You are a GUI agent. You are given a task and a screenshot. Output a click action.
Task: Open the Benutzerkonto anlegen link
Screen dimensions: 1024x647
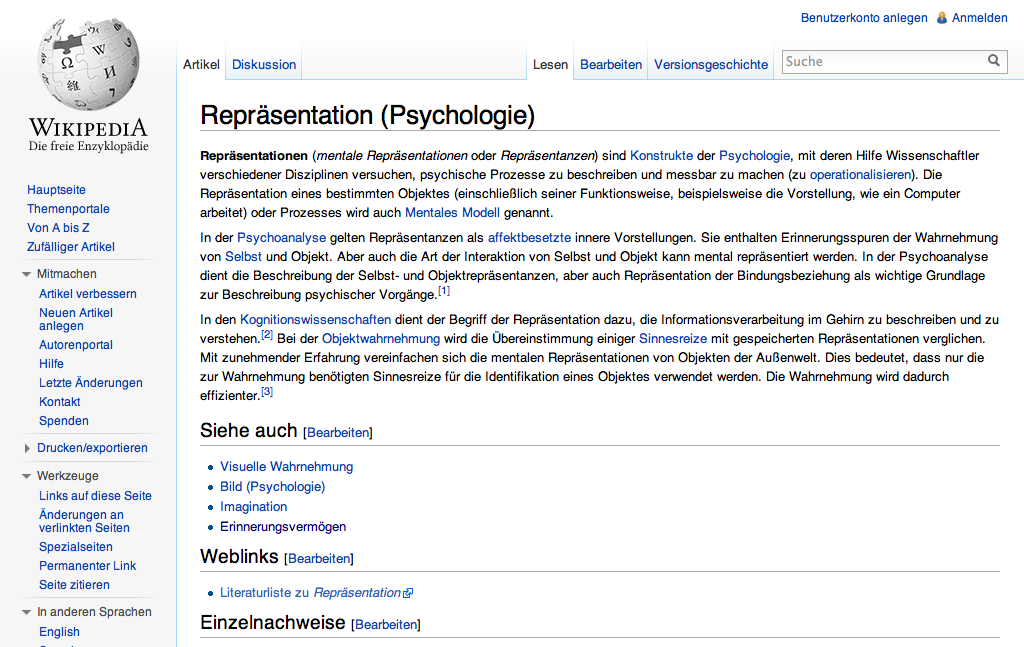point(864,18)
